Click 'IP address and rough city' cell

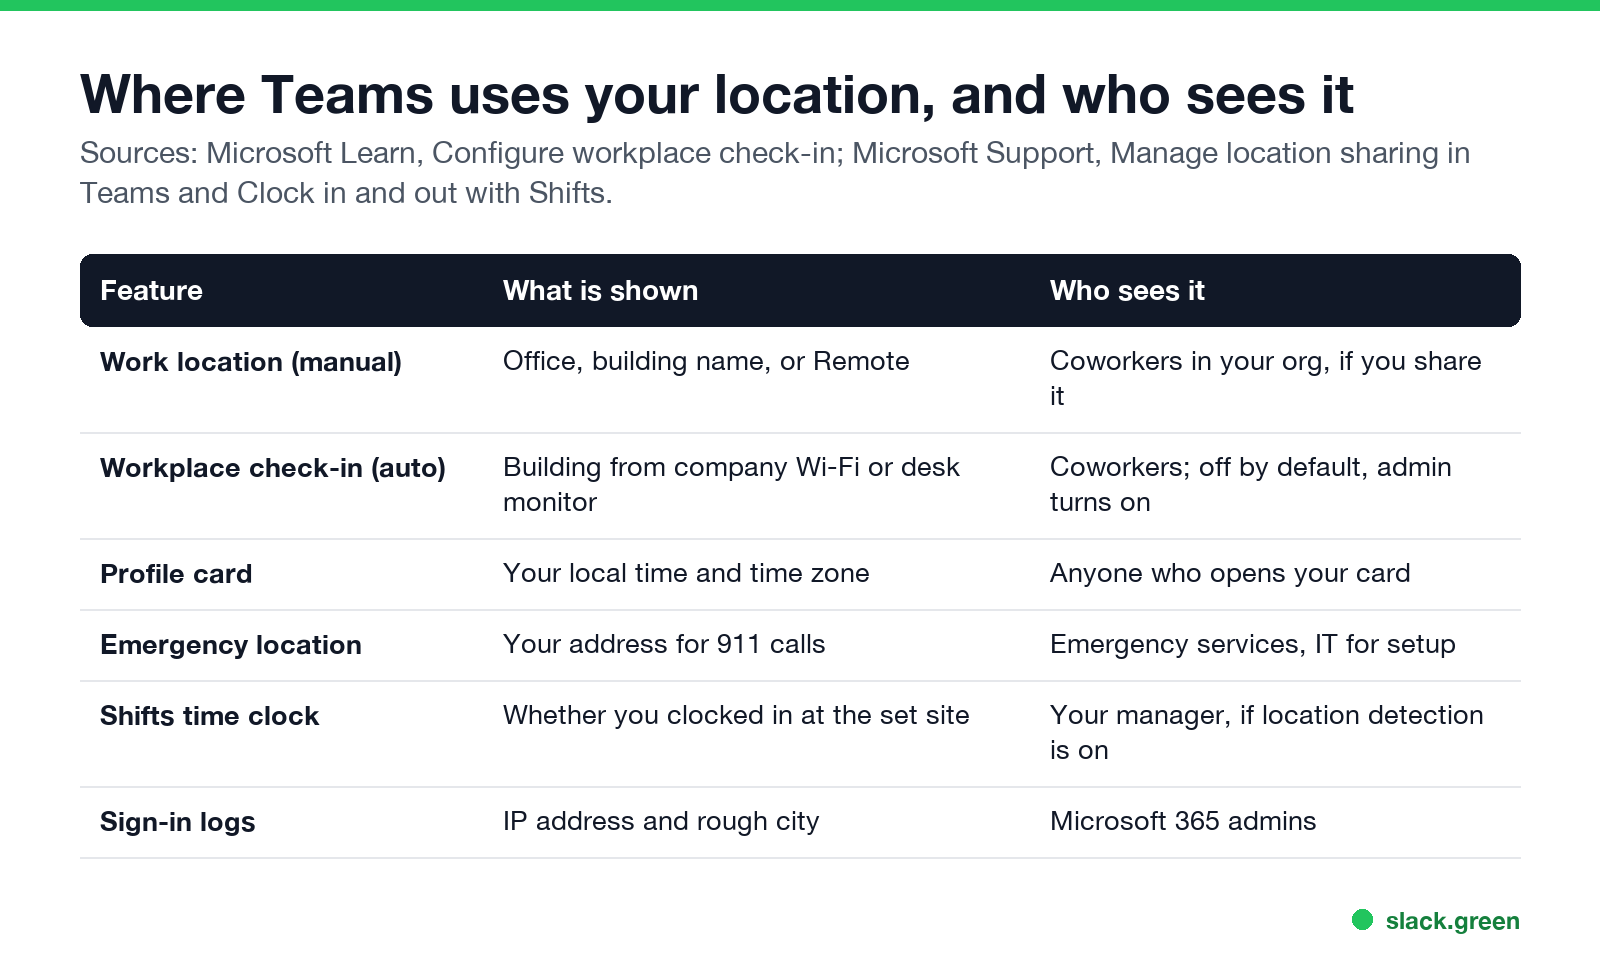pos(661,822)
